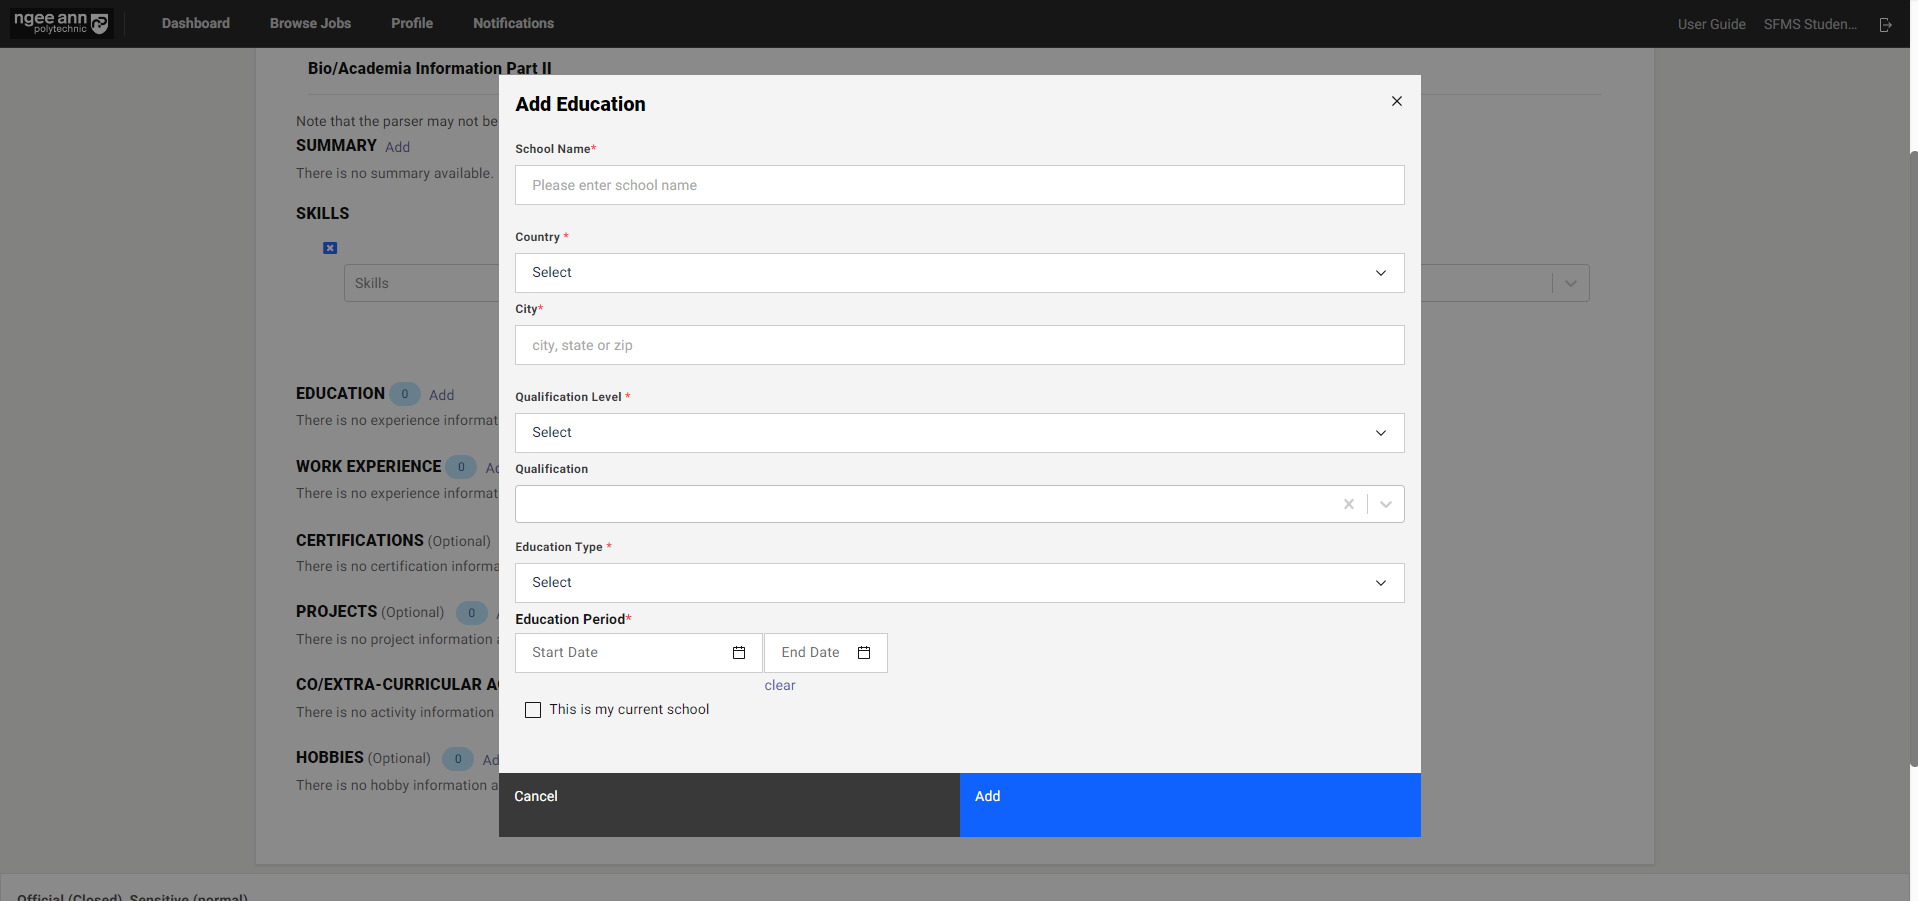Focus the School Name input field
This screenshot has width=1918, height=901.
click(x=959, y=185)
